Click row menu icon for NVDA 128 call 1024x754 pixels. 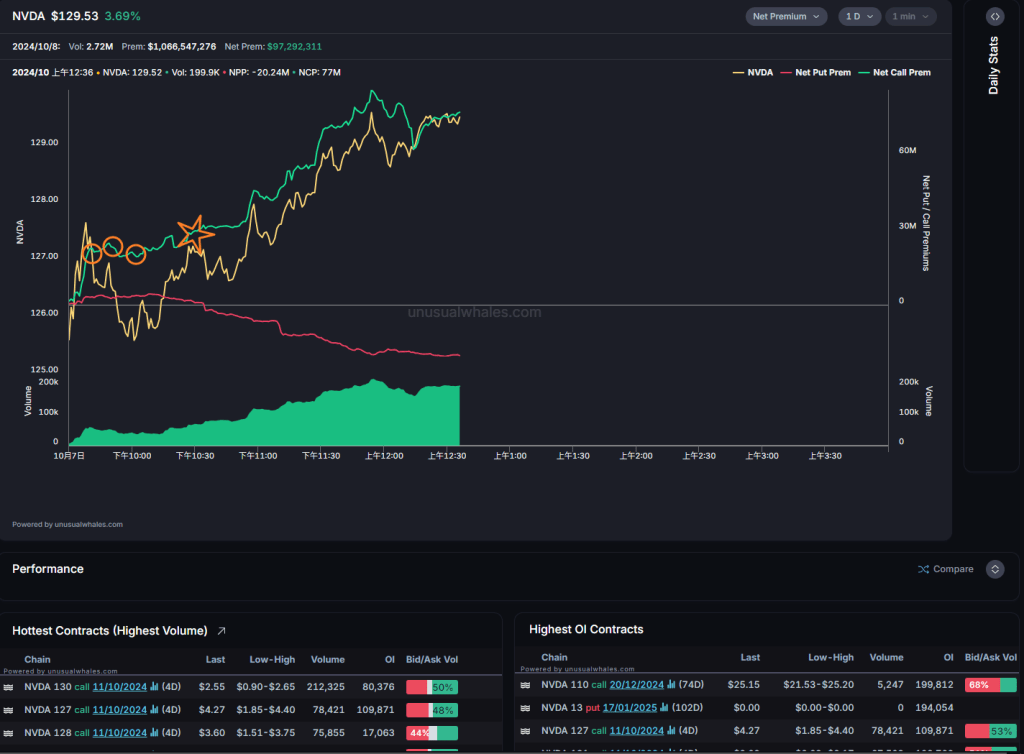point(9,732)
